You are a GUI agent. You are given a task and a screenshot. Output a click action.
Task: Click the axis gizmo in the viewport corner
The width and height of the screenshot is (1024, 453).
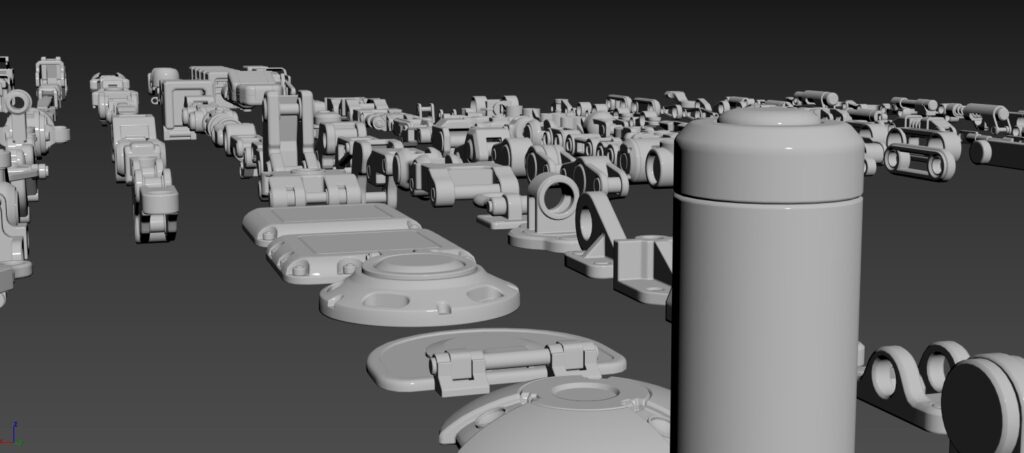click(10, 435)
